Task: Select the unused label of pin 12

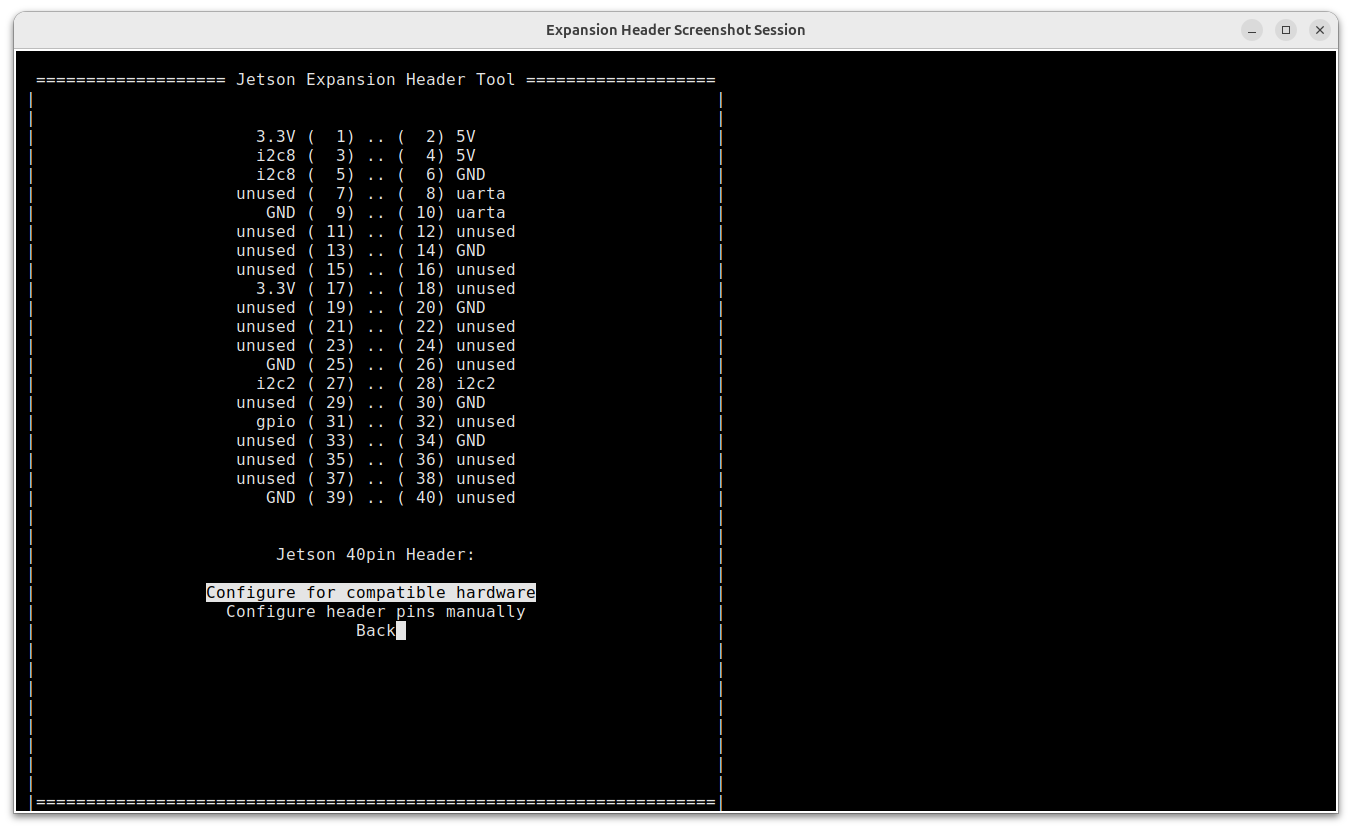Action: 486,232
